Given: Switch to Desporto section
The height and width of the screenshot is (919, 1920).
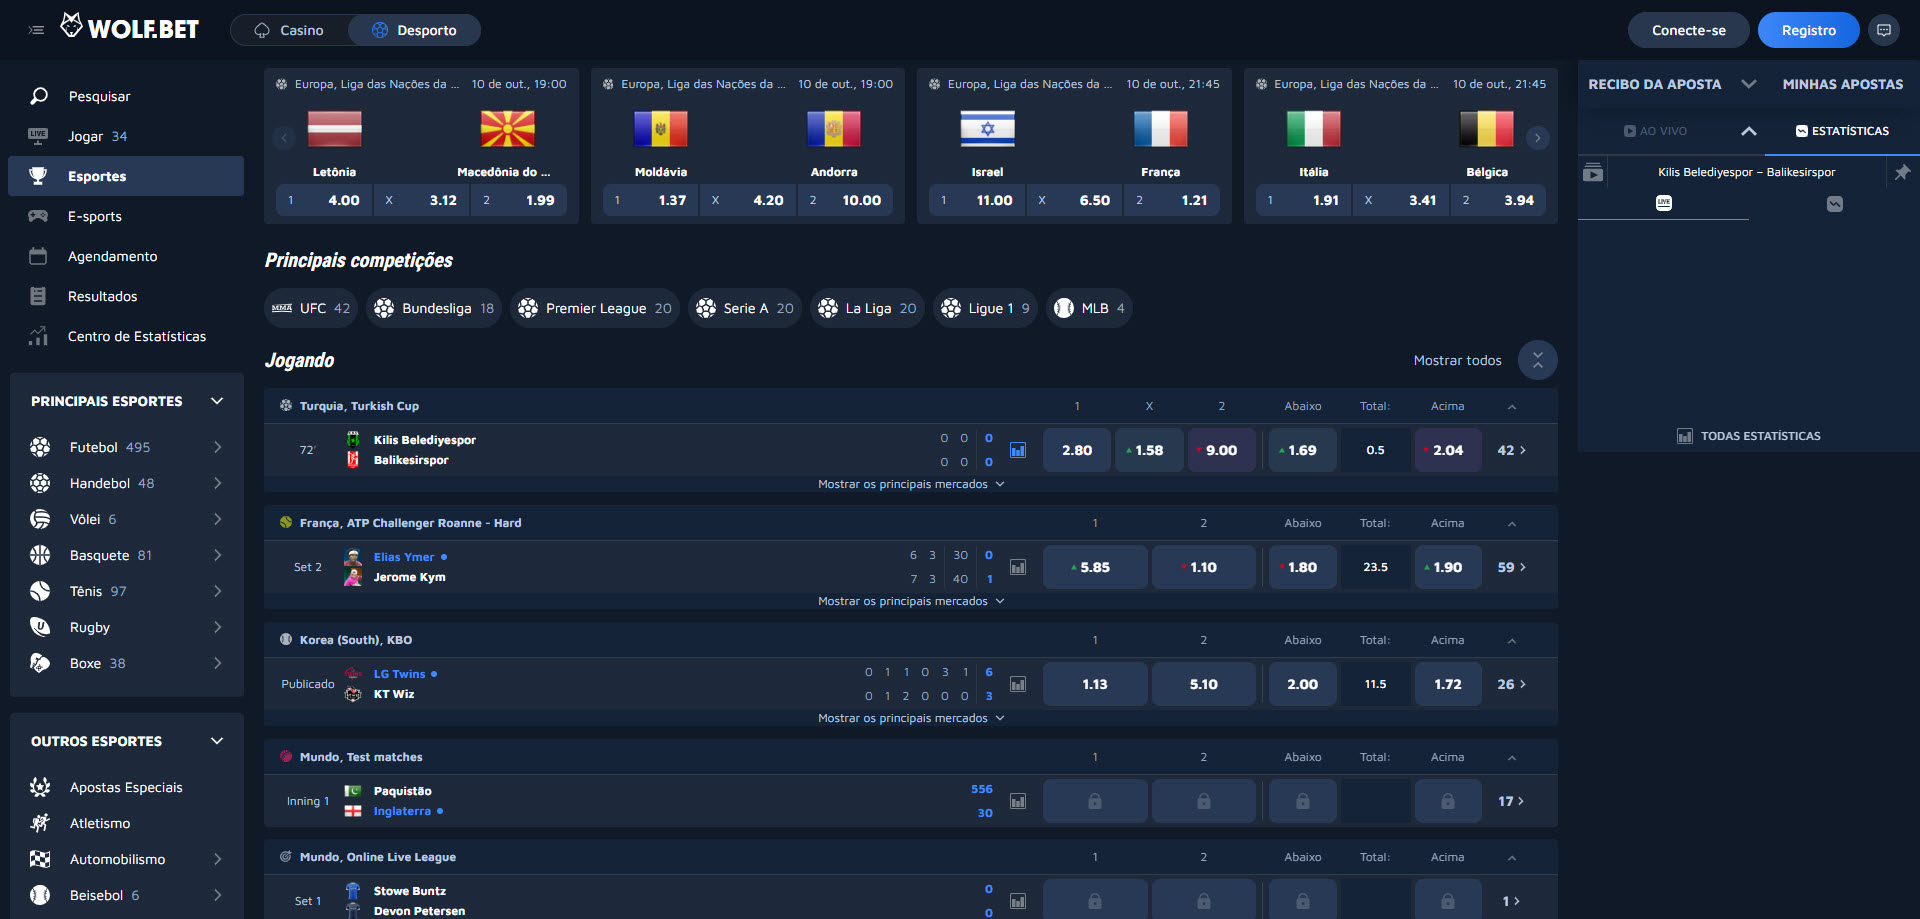Looking at the screenshot, I should pos(414,30).
